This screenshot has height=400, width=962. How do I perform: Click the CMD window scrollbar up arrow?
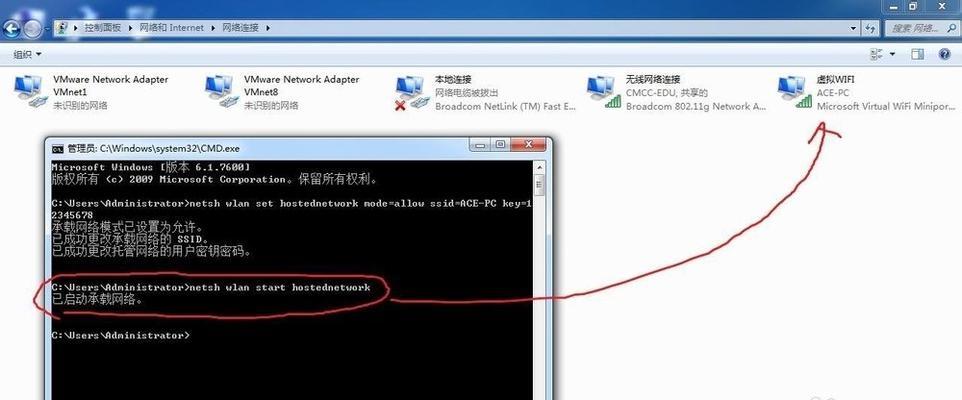(x=539, y=166)
